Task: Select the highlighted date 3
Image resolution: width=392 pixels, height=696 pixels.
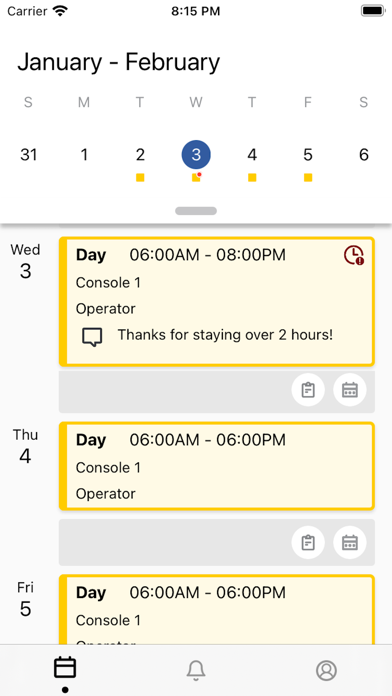Action: click(x=196, y=155)
